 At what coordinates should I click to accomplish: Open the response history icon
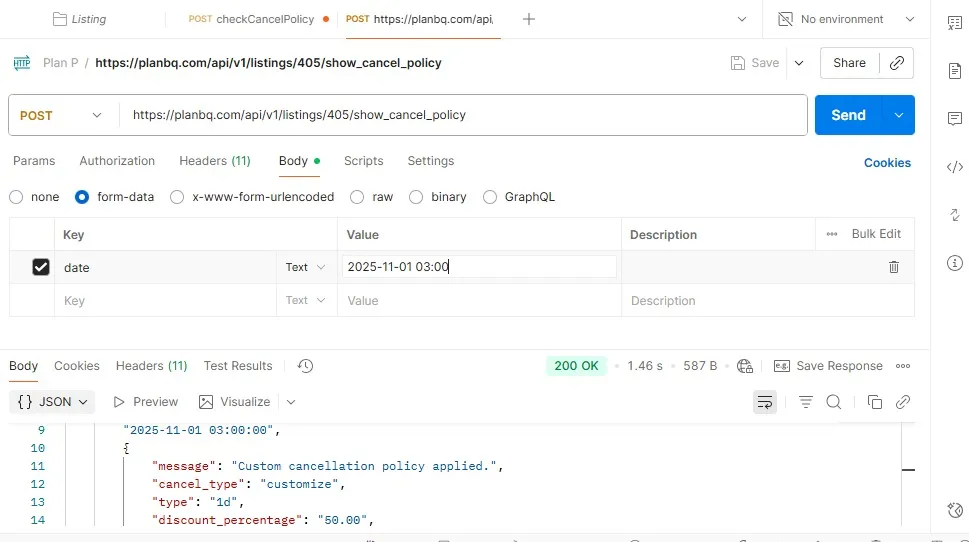pyautogui.click(x=306, y=366)
